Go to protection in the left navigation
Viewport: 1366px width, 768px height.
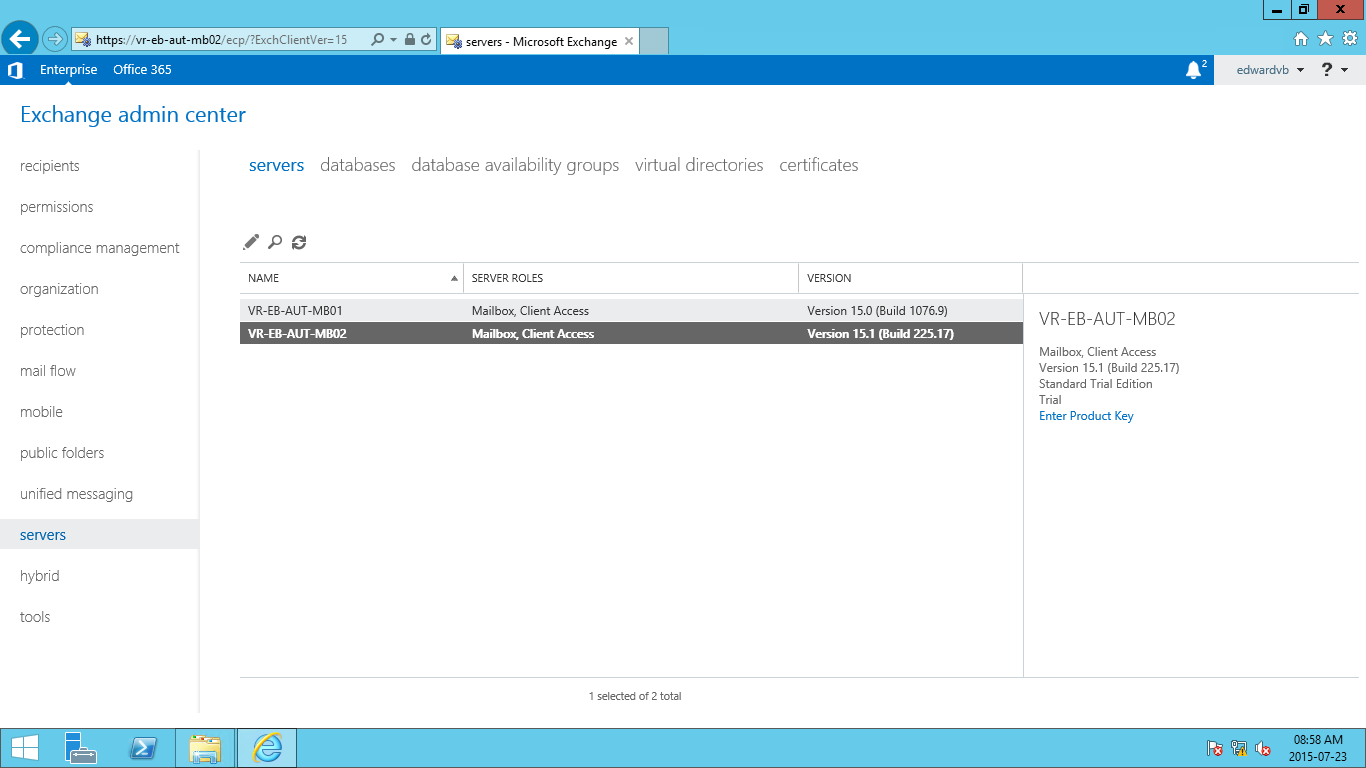pos(52,330)
